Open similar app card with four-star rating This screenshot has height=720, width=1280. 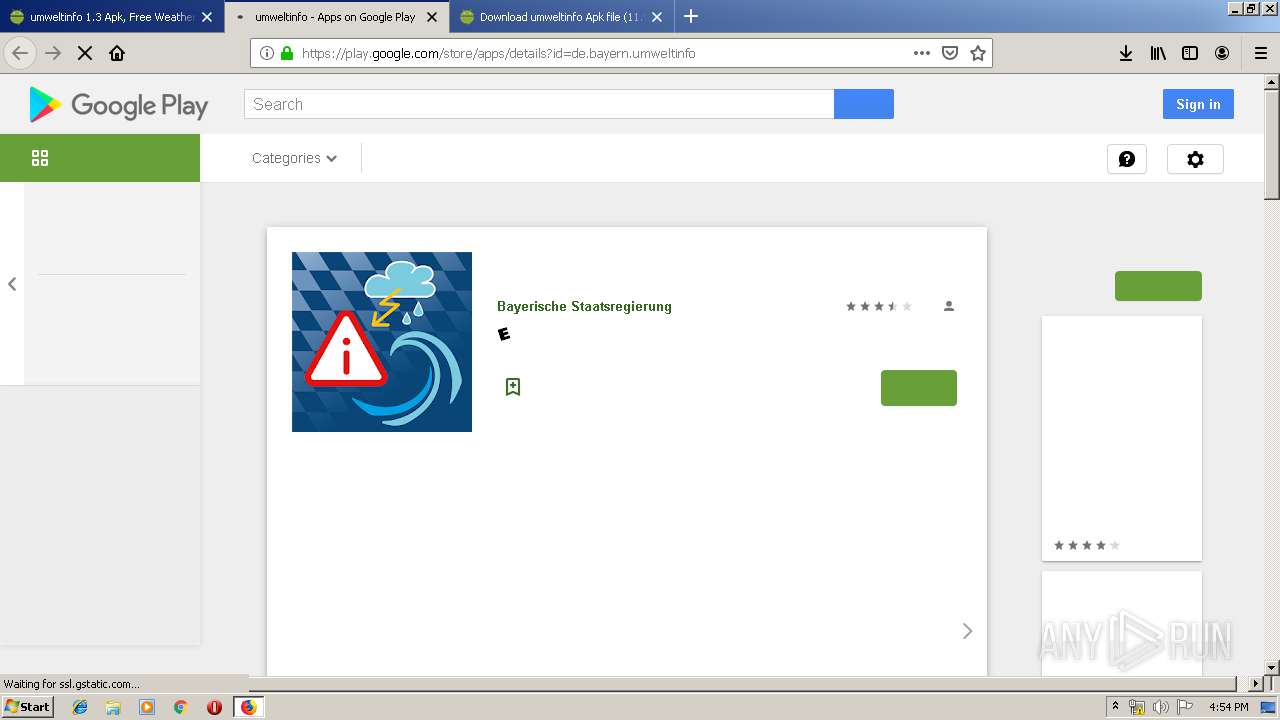(1122, 438)
